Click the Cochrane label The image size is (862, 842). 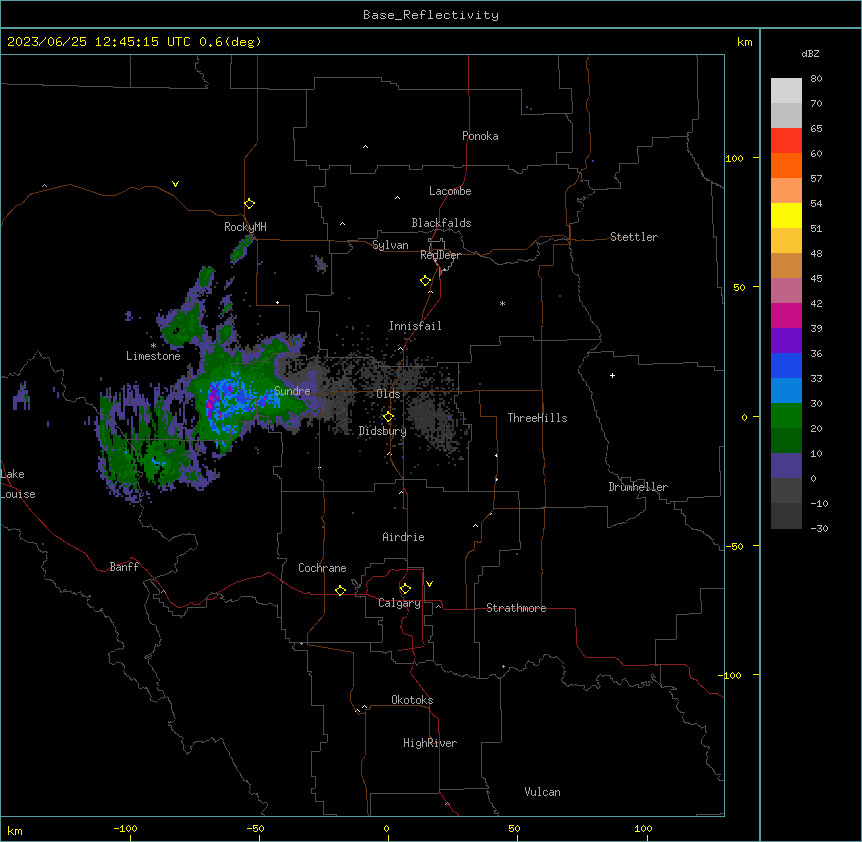click(x=322, y=568)
